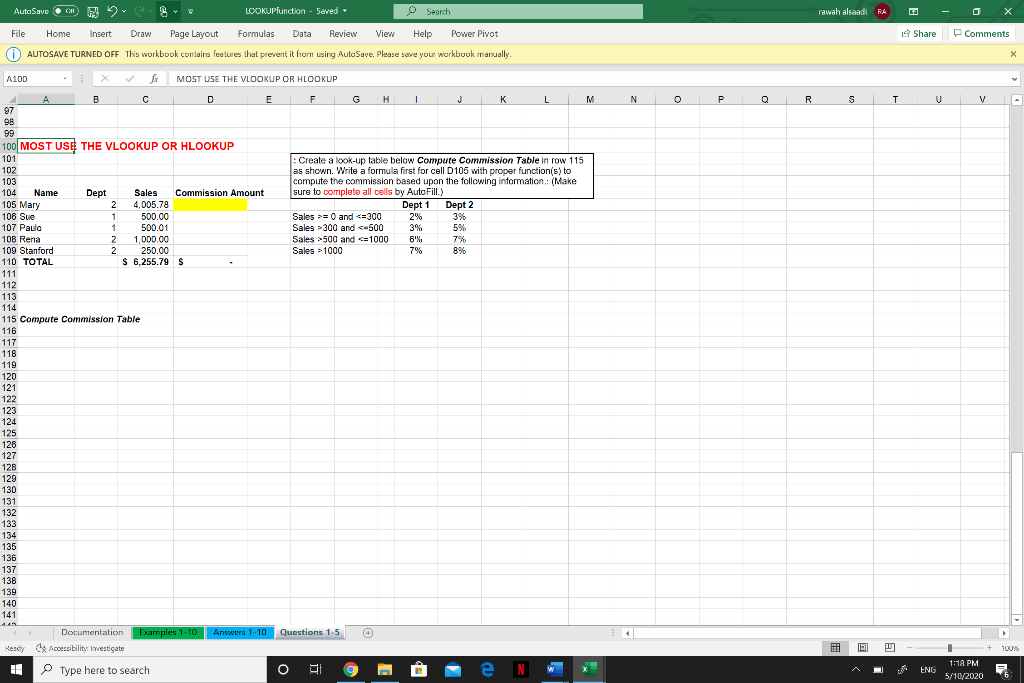Open the Documentation sheet tab
This screenshot has width=1024, height=683.
(x=92, y=632)
